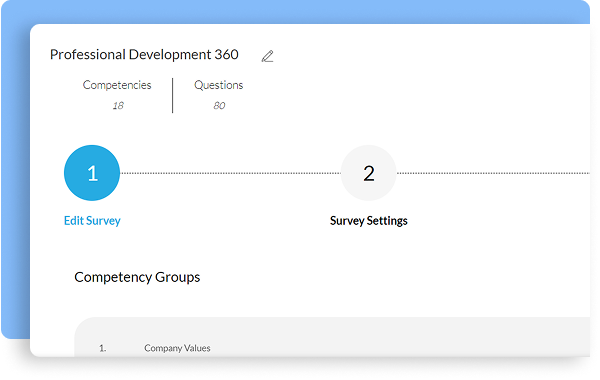Switch to Survey Settings step label

pos(368,221)
